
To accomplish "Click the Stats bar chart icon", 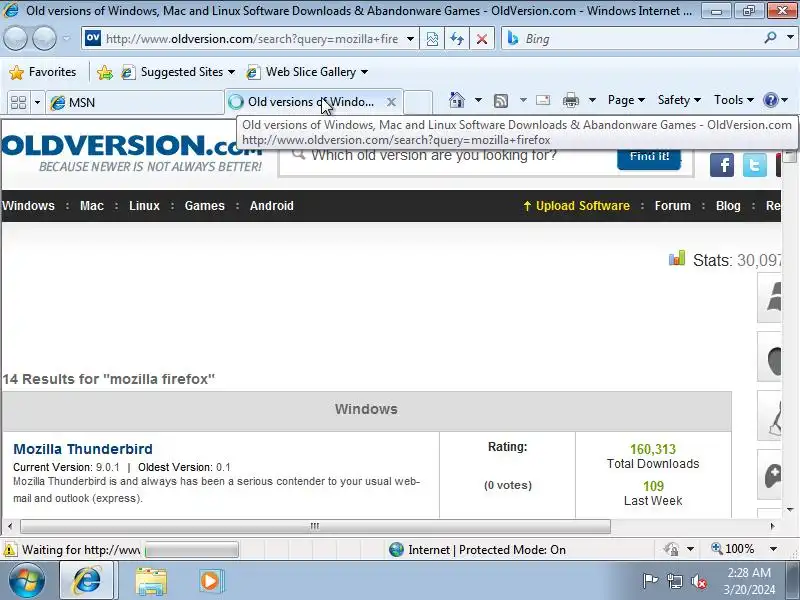I will point(677,259).
